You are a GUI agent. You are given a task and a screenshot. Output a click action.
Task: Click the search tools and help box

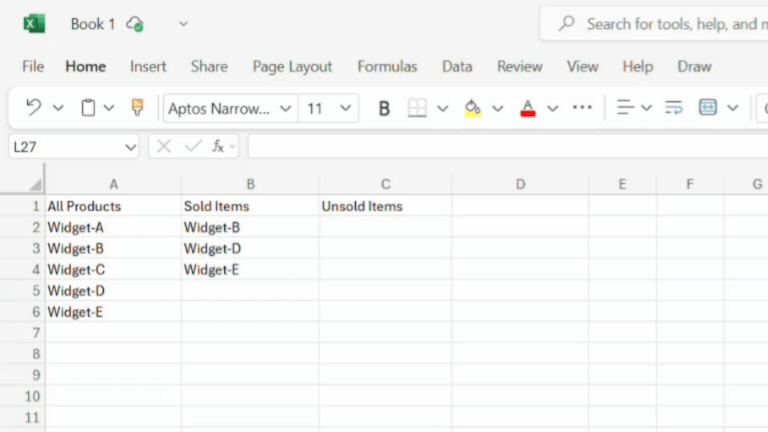point(654,24)
